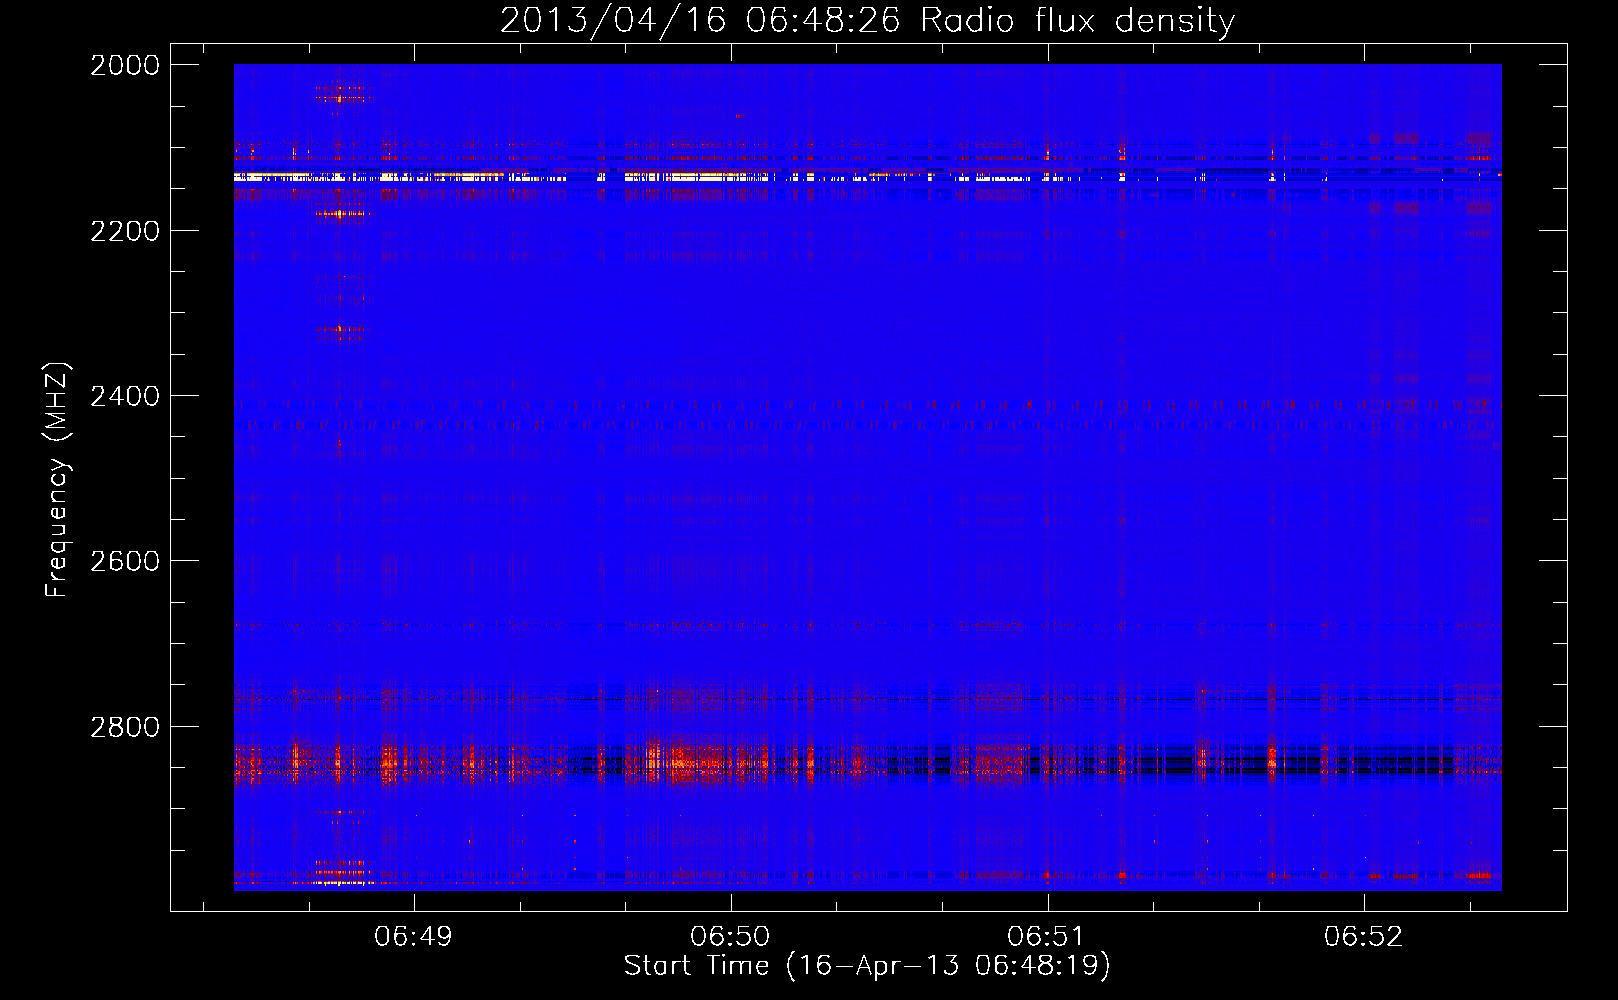Click the 06:51 time axis label
The width and height of the screenshot is (1618, 1000).
[x=1046, y=936]
